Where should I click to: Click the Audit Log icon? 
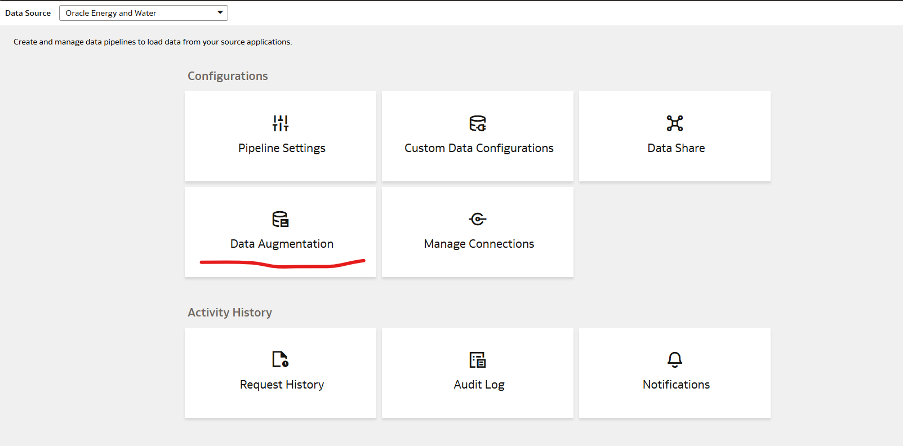point(478,360)
